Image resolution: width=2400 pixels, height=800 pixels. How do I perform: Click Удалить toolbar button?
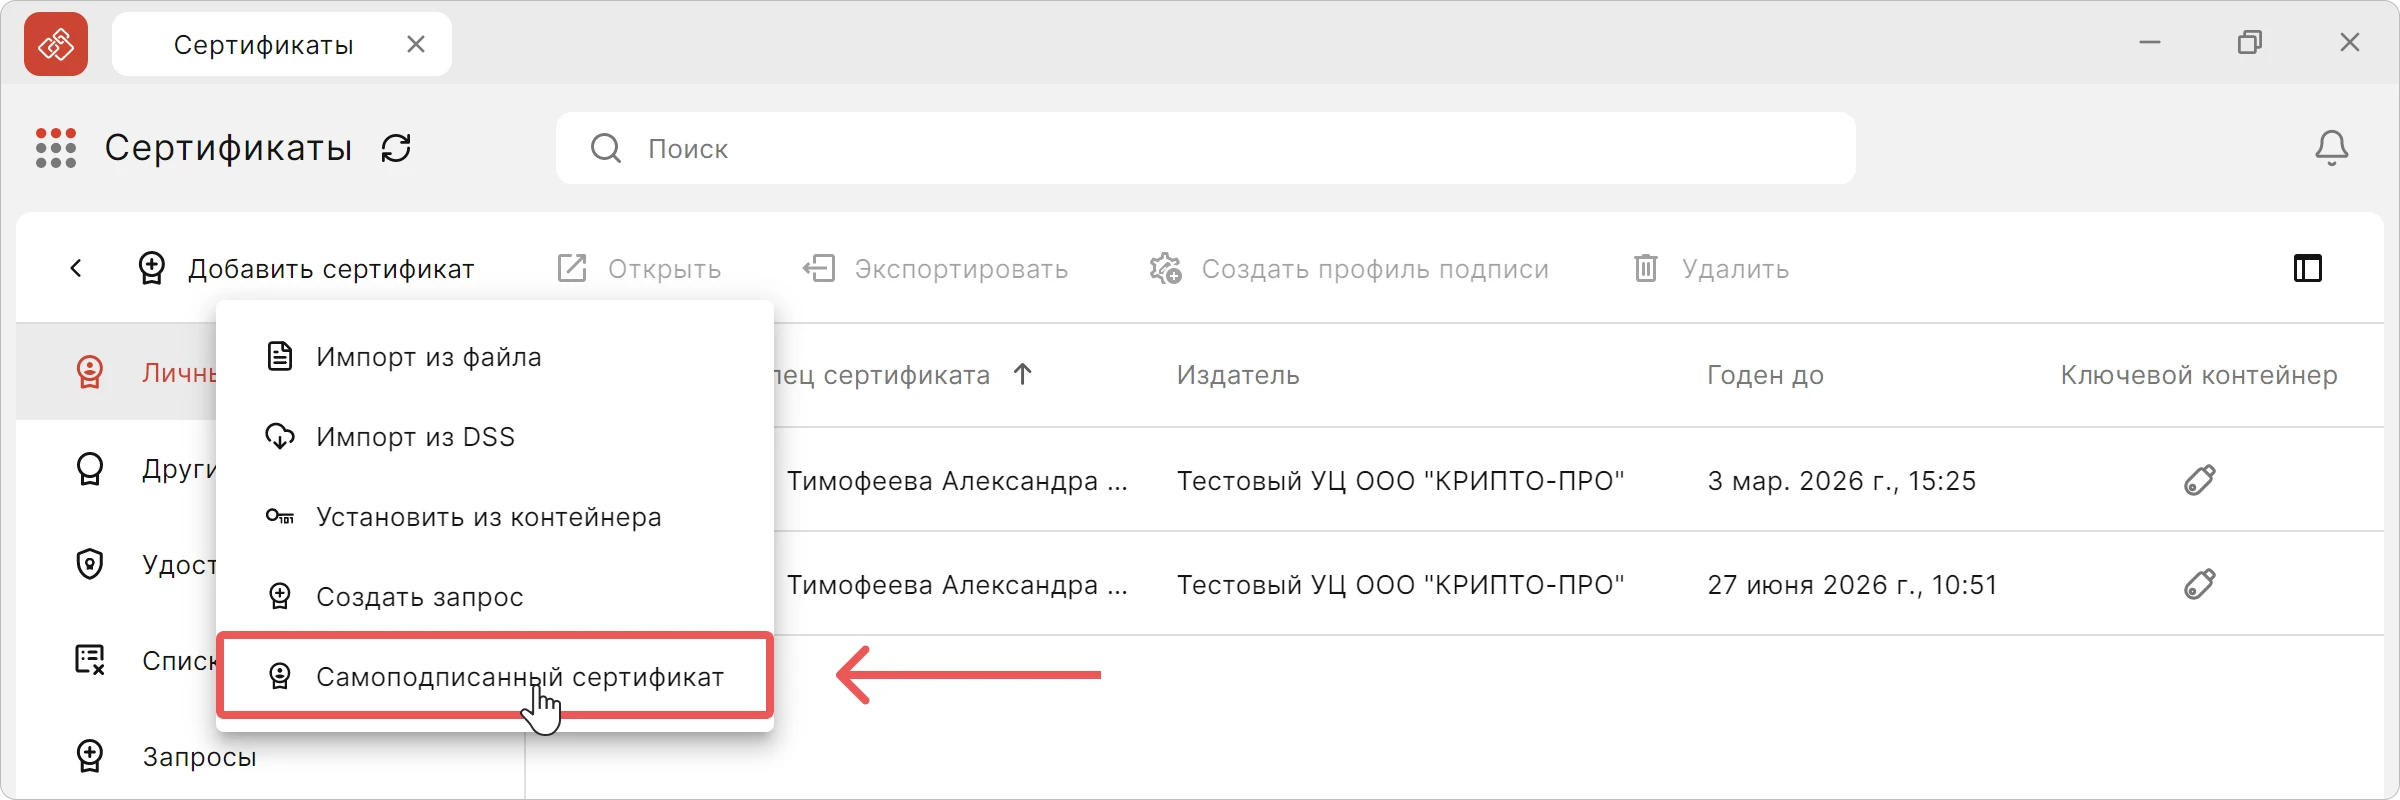[x=1711, y=268]
